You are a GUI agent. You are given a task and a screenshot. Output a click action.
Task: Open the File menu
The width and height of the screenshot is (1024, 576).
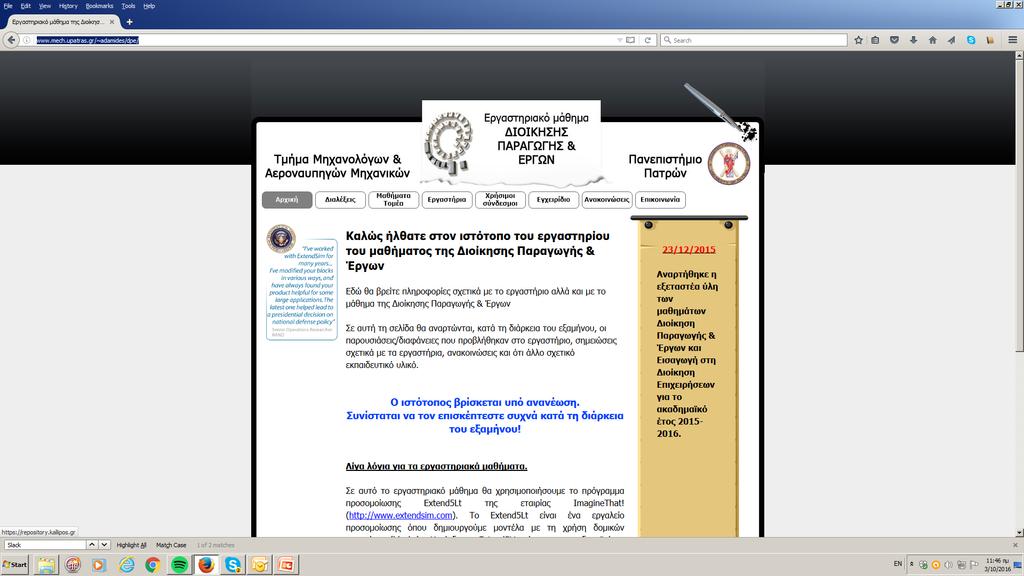8,6
